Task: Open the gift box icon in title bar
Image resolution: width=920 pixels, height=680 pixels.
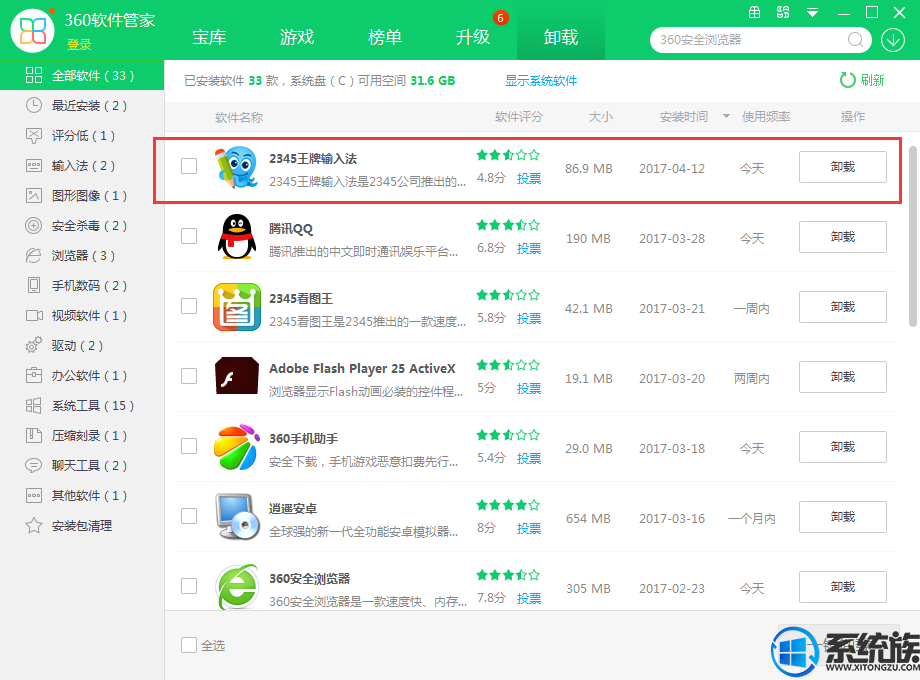Action: (755, 12)
